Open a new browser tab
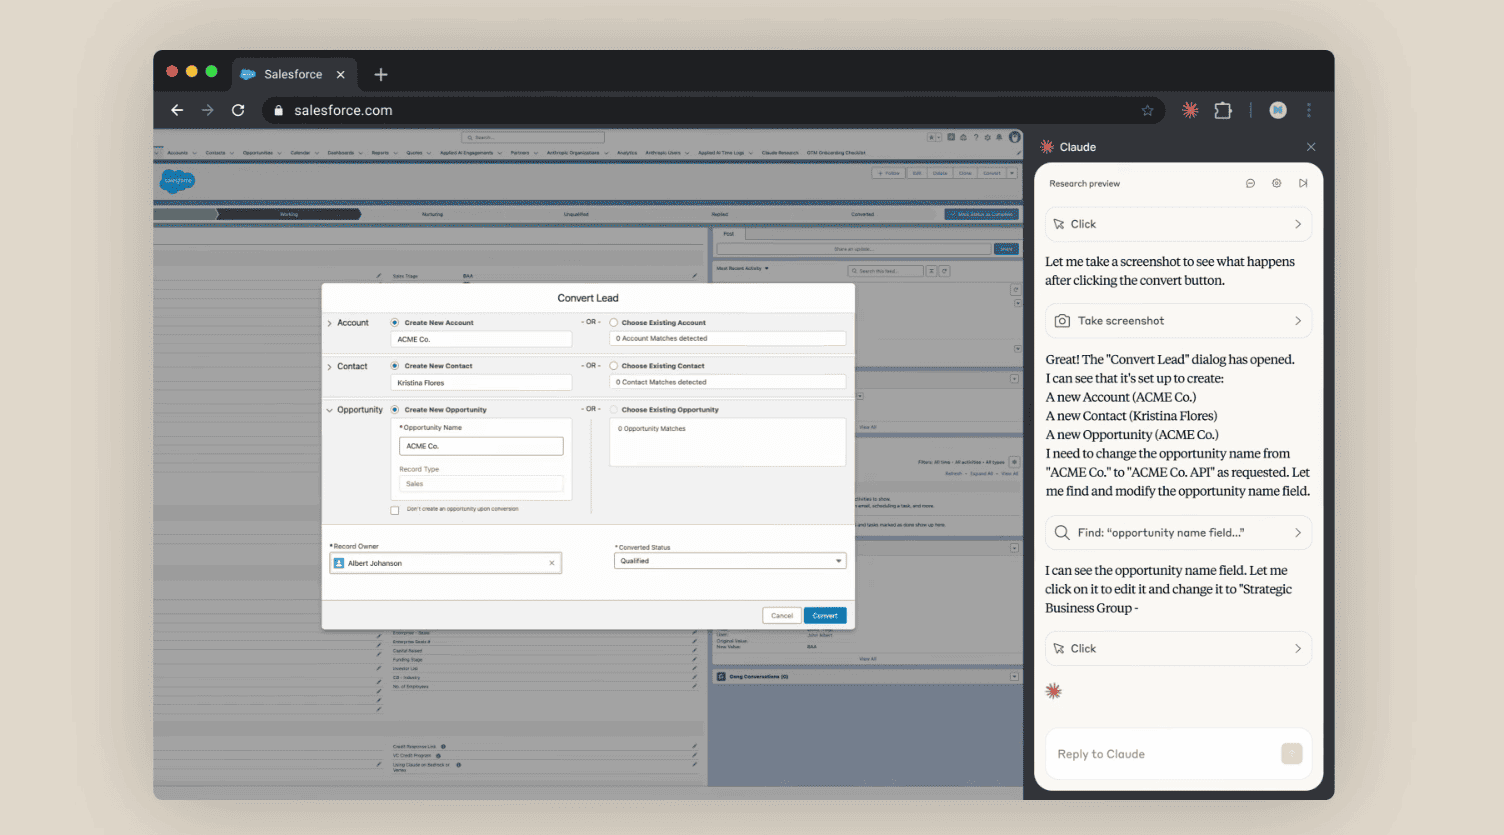The height and width of the screenshot is (835, 1504). (x=381, y=74)
